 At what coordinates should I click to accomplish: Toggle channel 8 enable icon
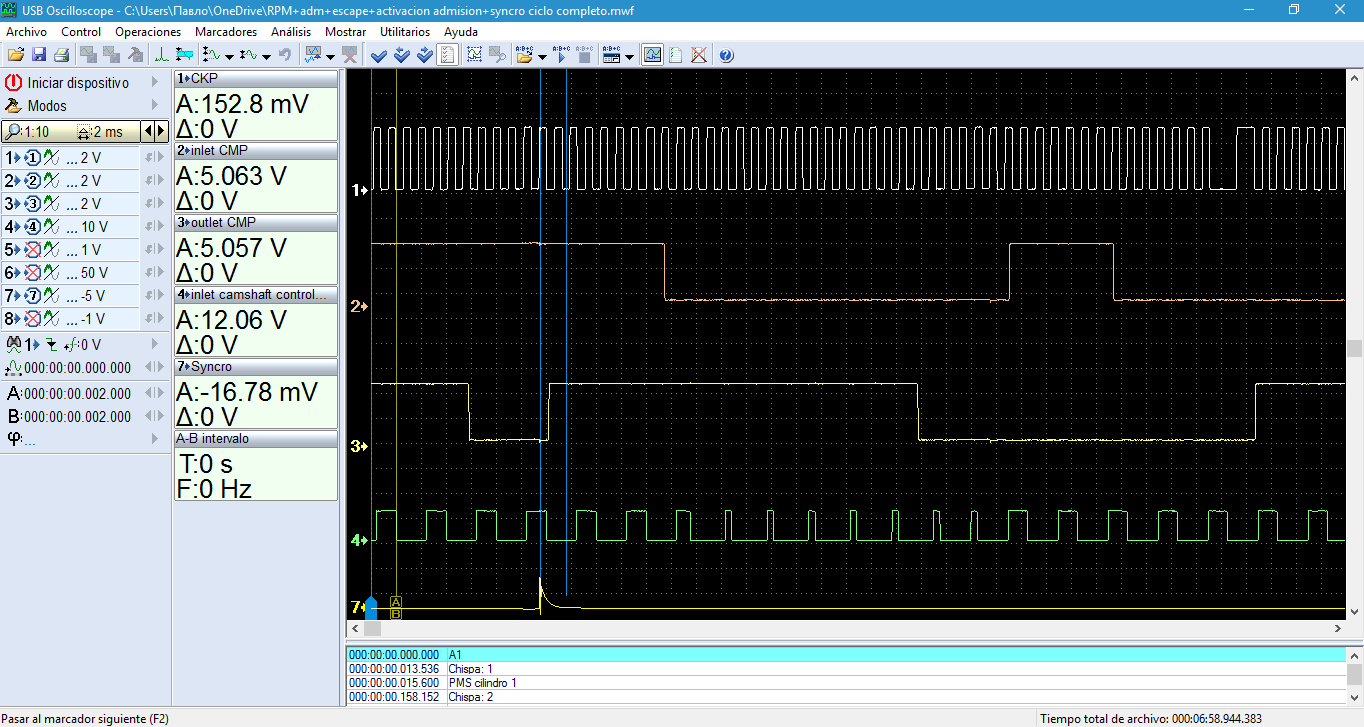[x=32, y=319]
